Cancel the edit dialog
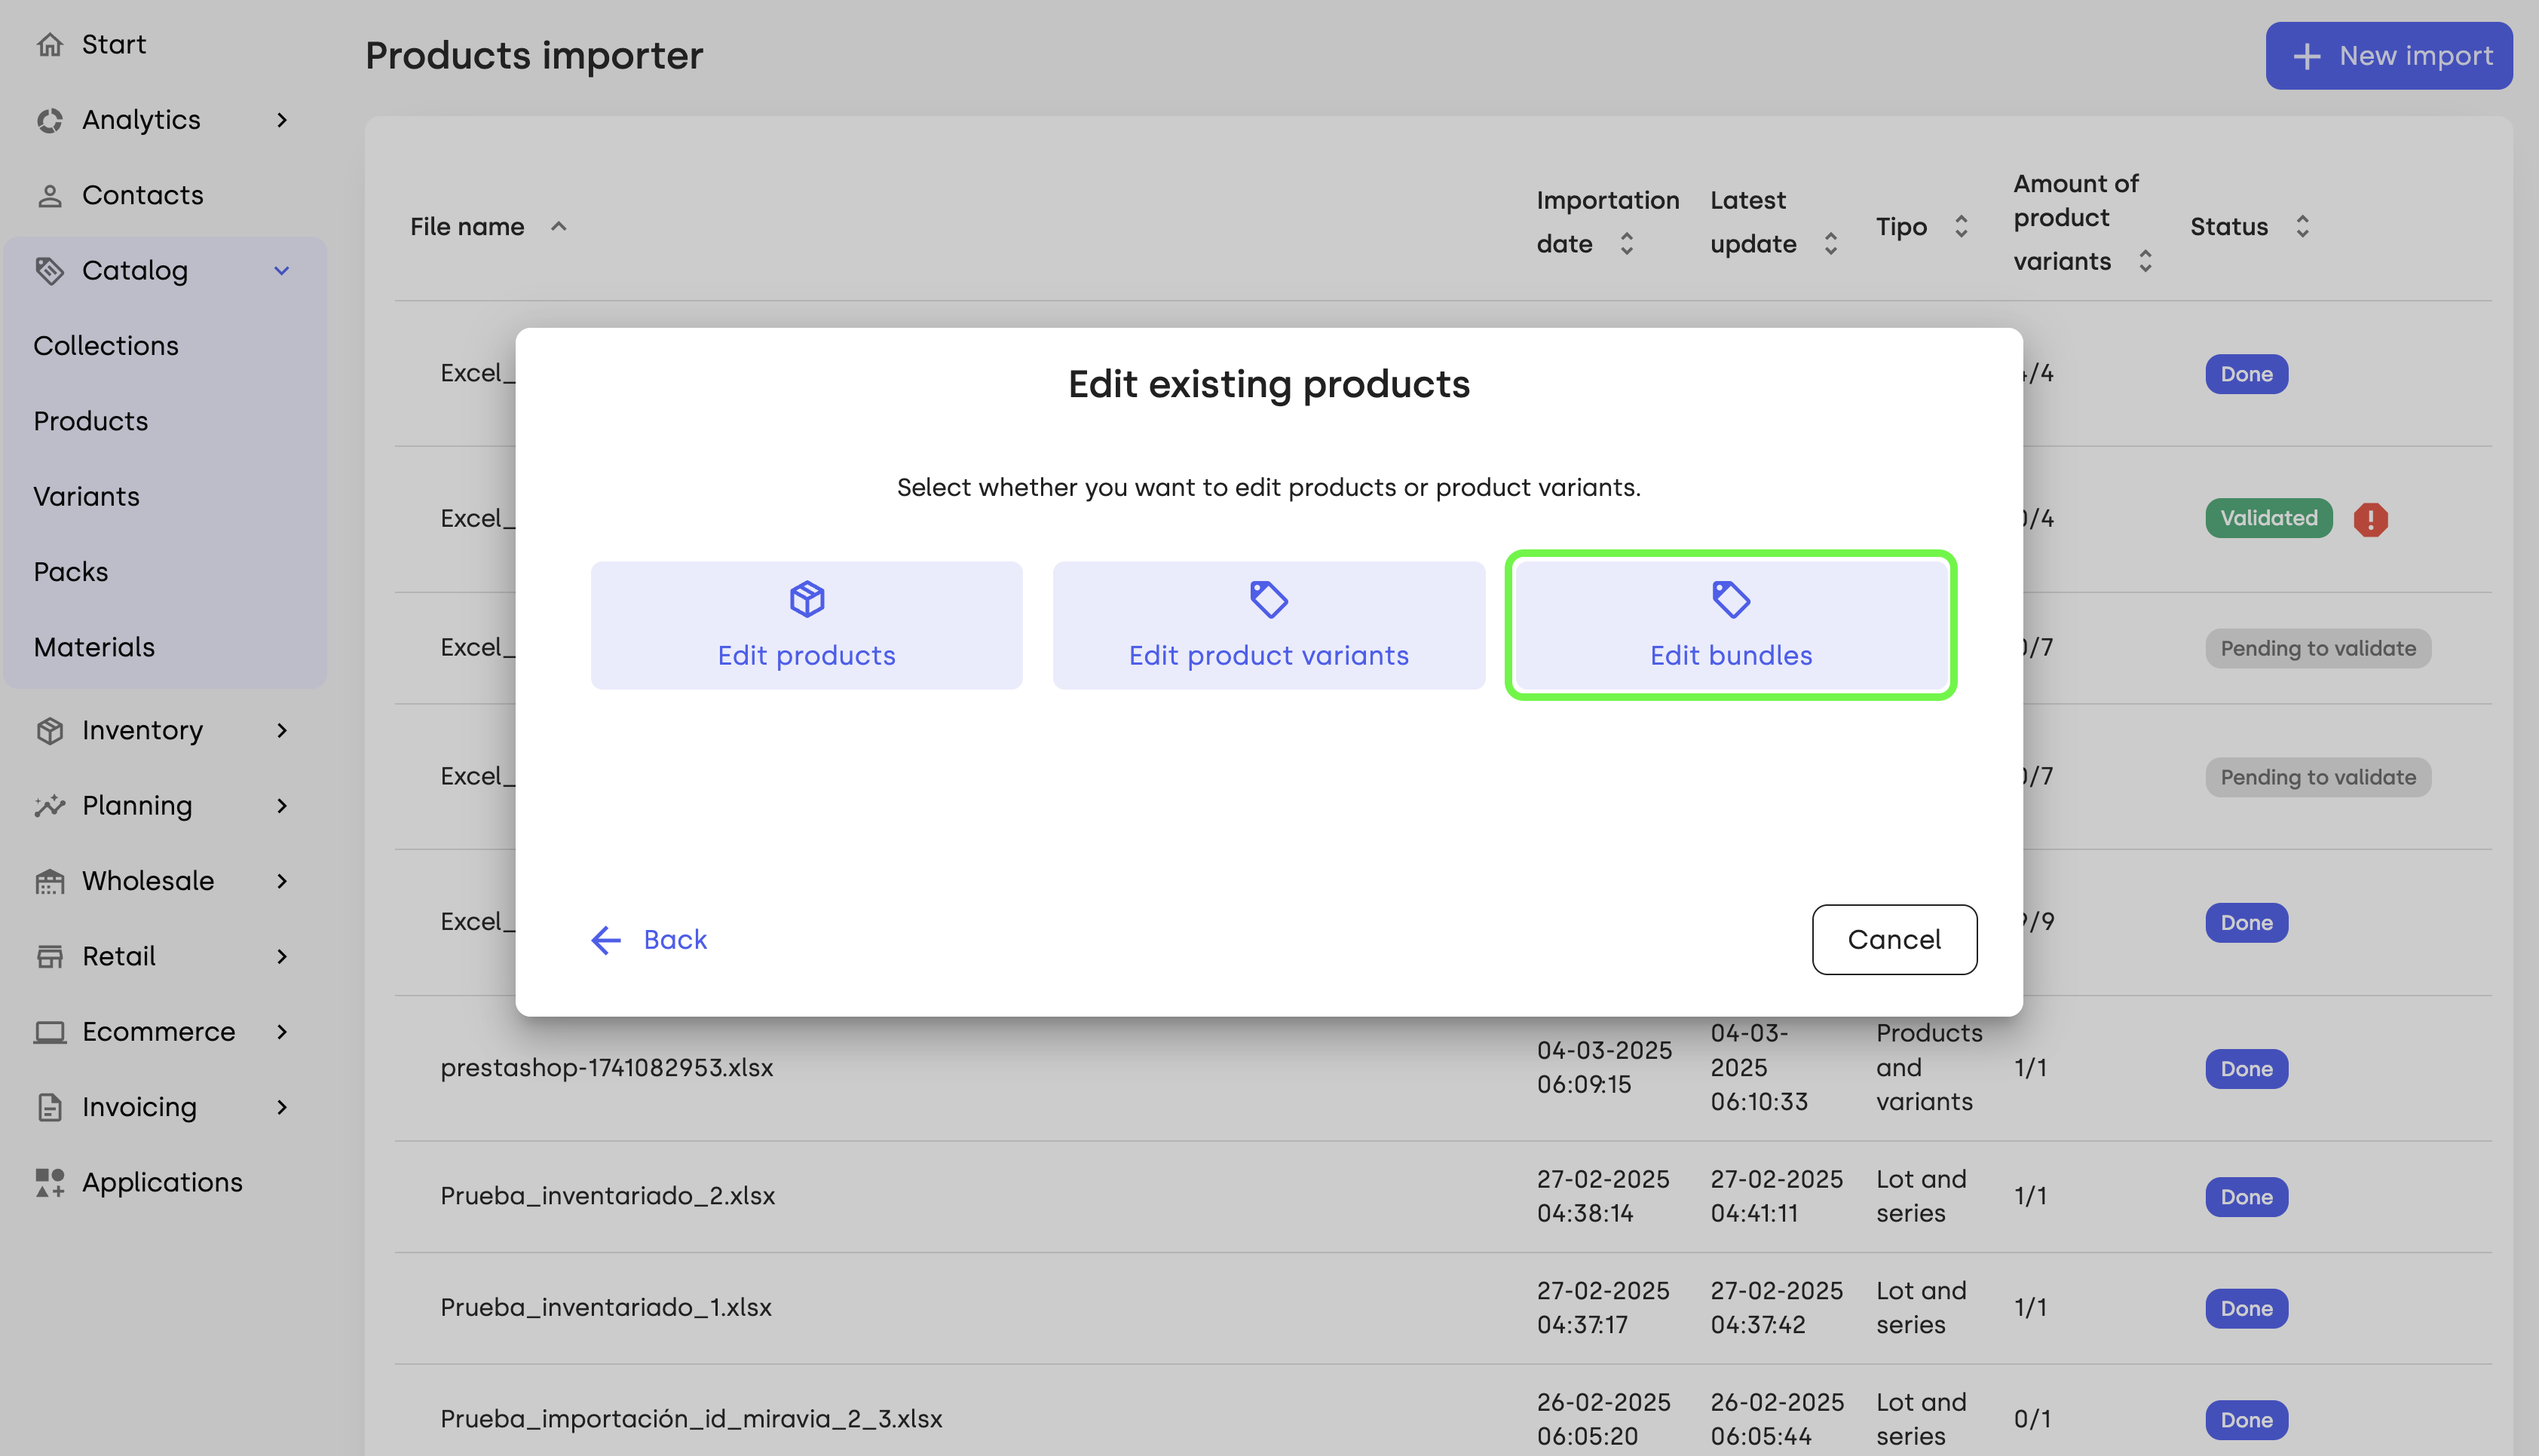 [1894, 940]
